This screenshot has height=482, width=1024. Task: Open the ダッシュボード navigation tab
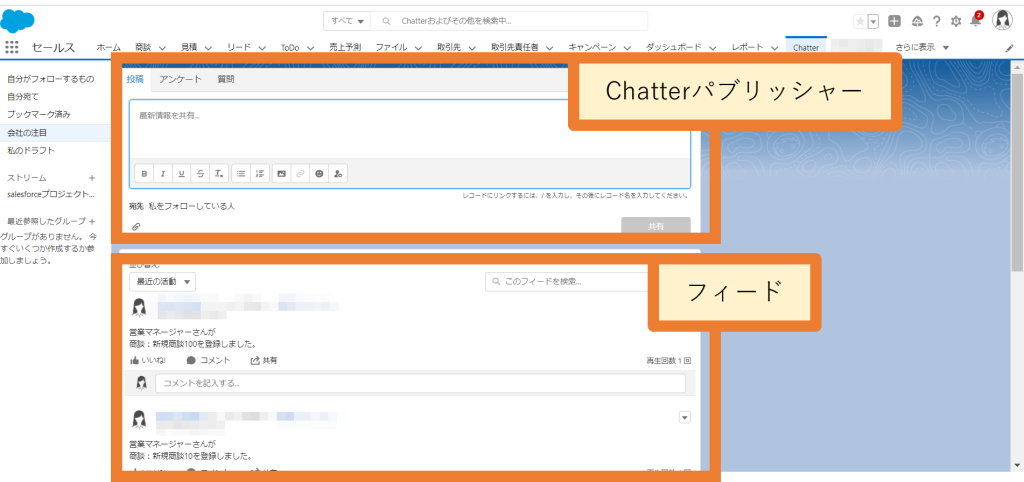coord(681,48)
